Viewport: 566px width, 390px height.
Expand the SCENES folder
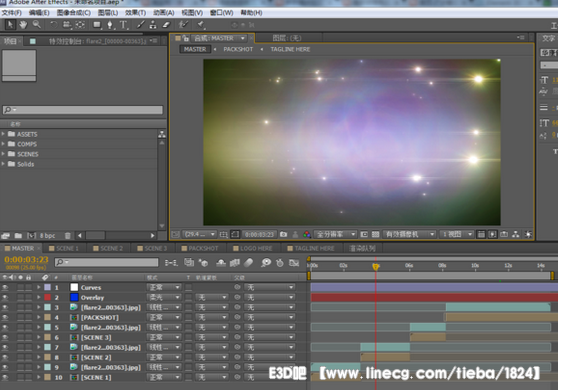coord(3,154)
